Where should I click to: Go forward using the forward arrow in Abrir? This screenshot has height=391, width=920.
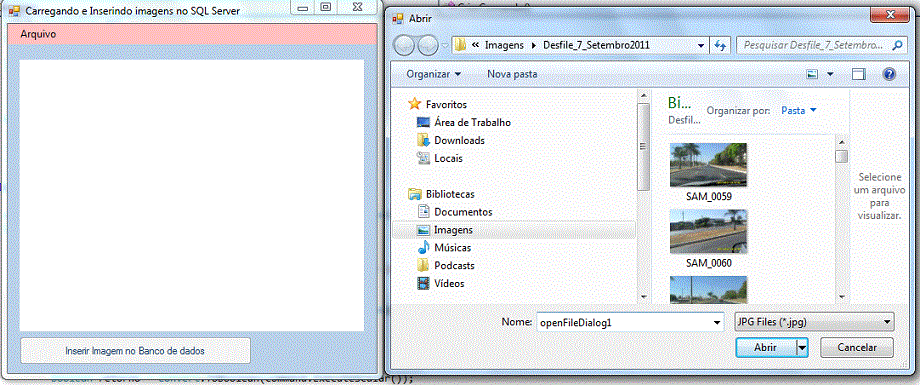point(428,46)
